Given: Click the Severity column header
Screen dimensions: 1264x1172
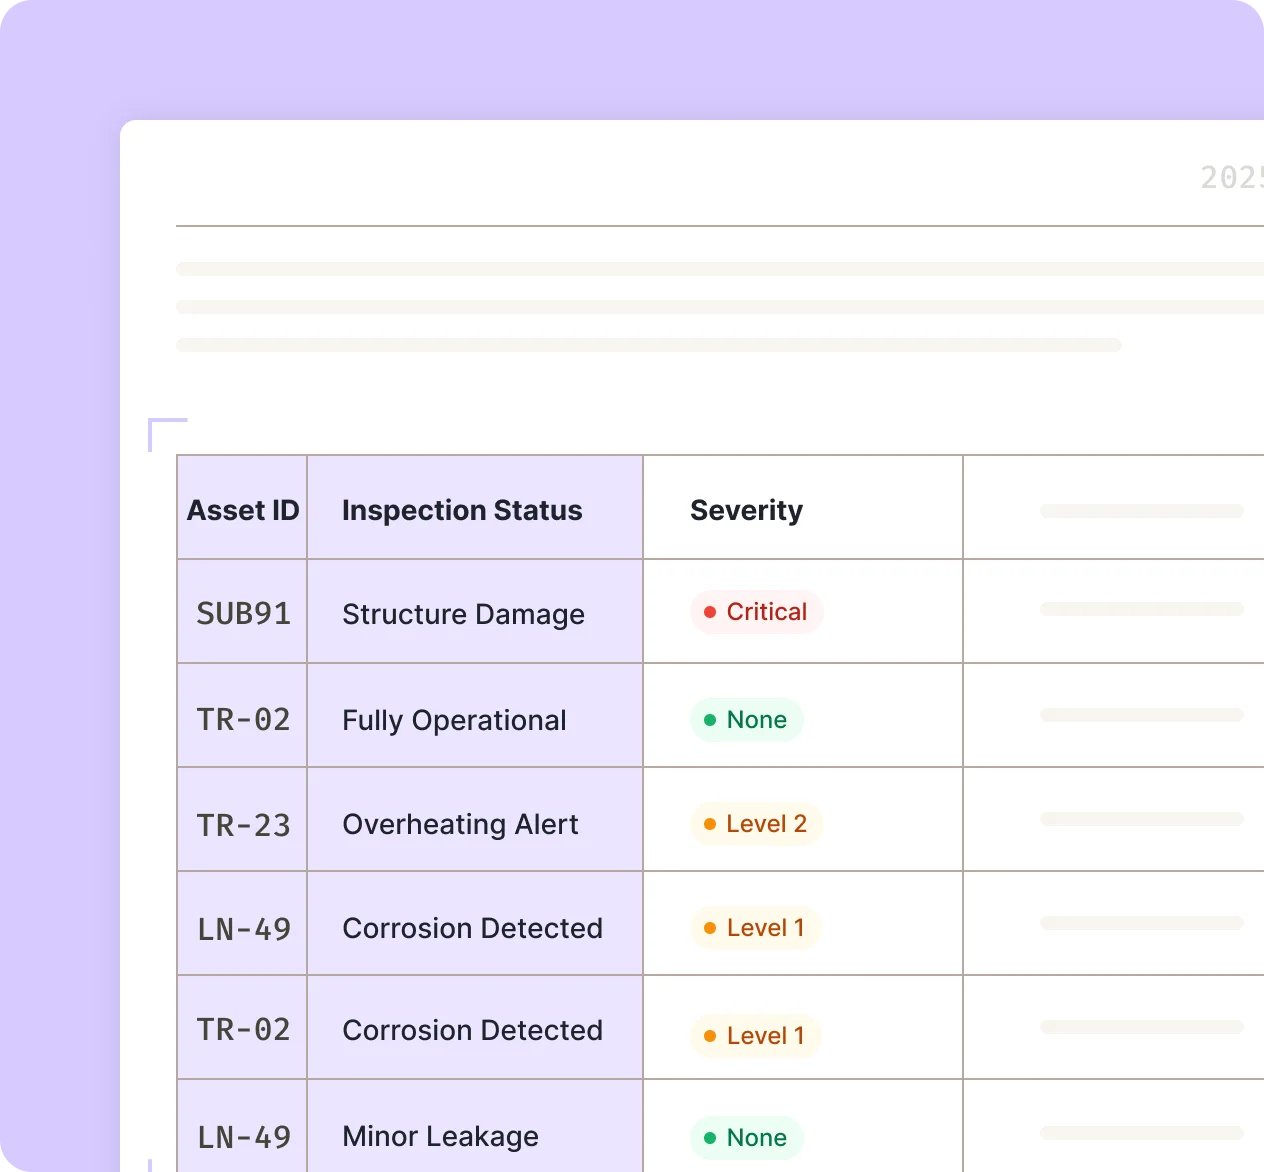Looking at the screenshot, I should [746, 510].
